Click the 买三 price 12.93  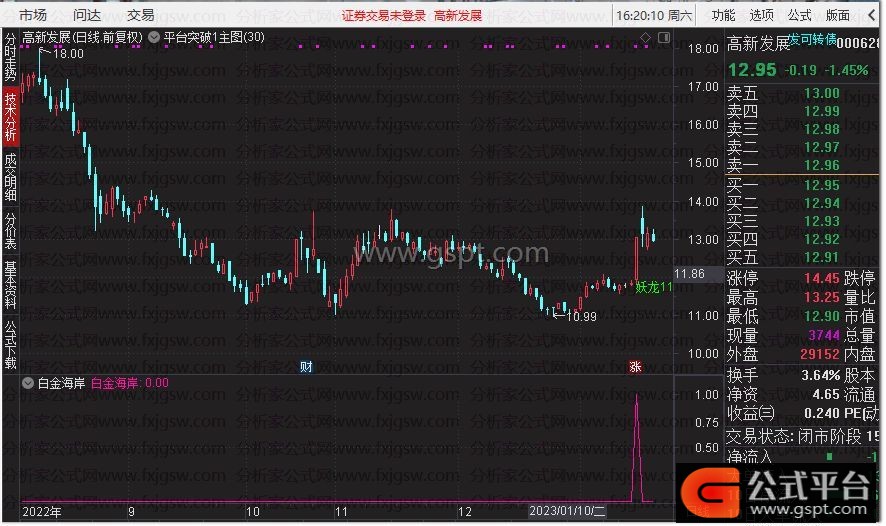[822, 221]
